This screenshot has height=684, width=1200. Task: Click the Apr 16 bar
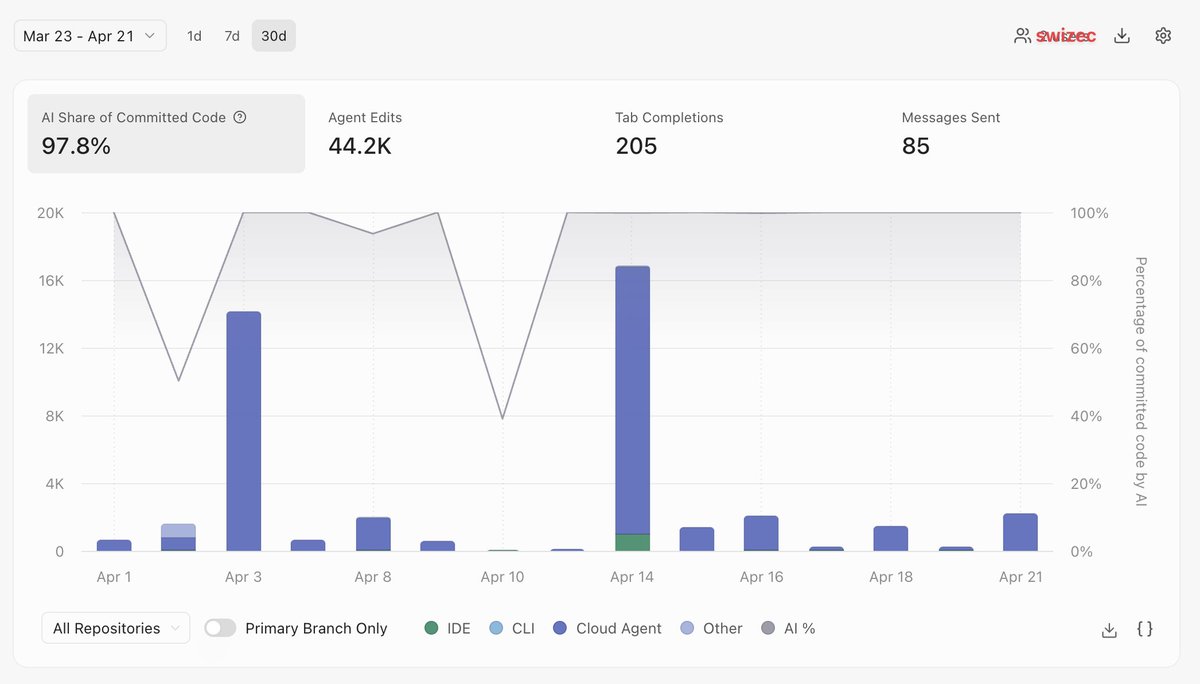pyautogui.click(x=761, y=533)
